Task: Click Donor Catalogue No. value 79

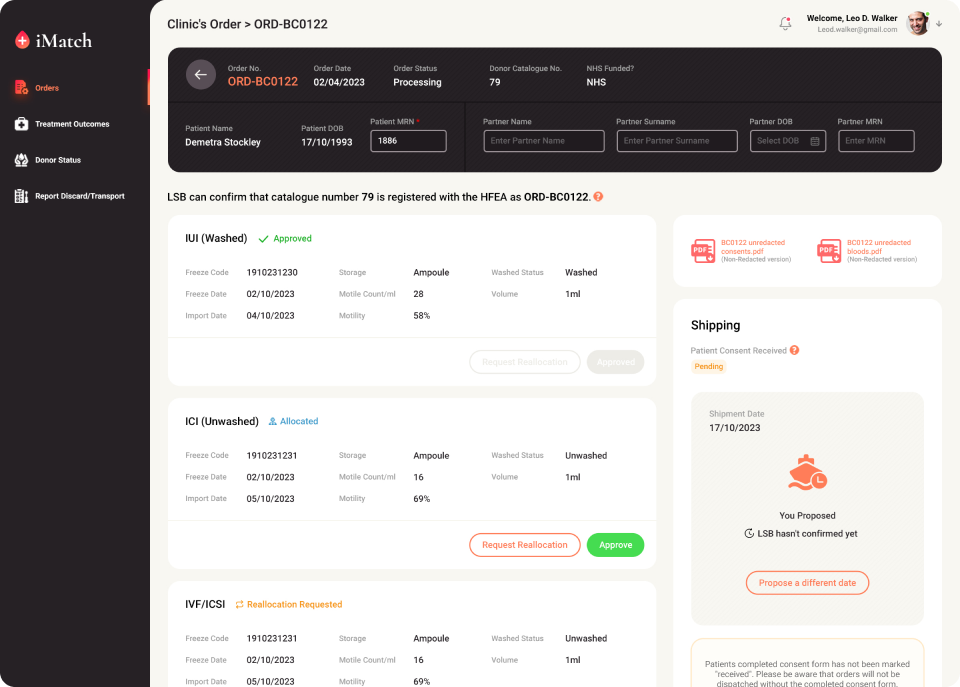Action: click(495, 82)
